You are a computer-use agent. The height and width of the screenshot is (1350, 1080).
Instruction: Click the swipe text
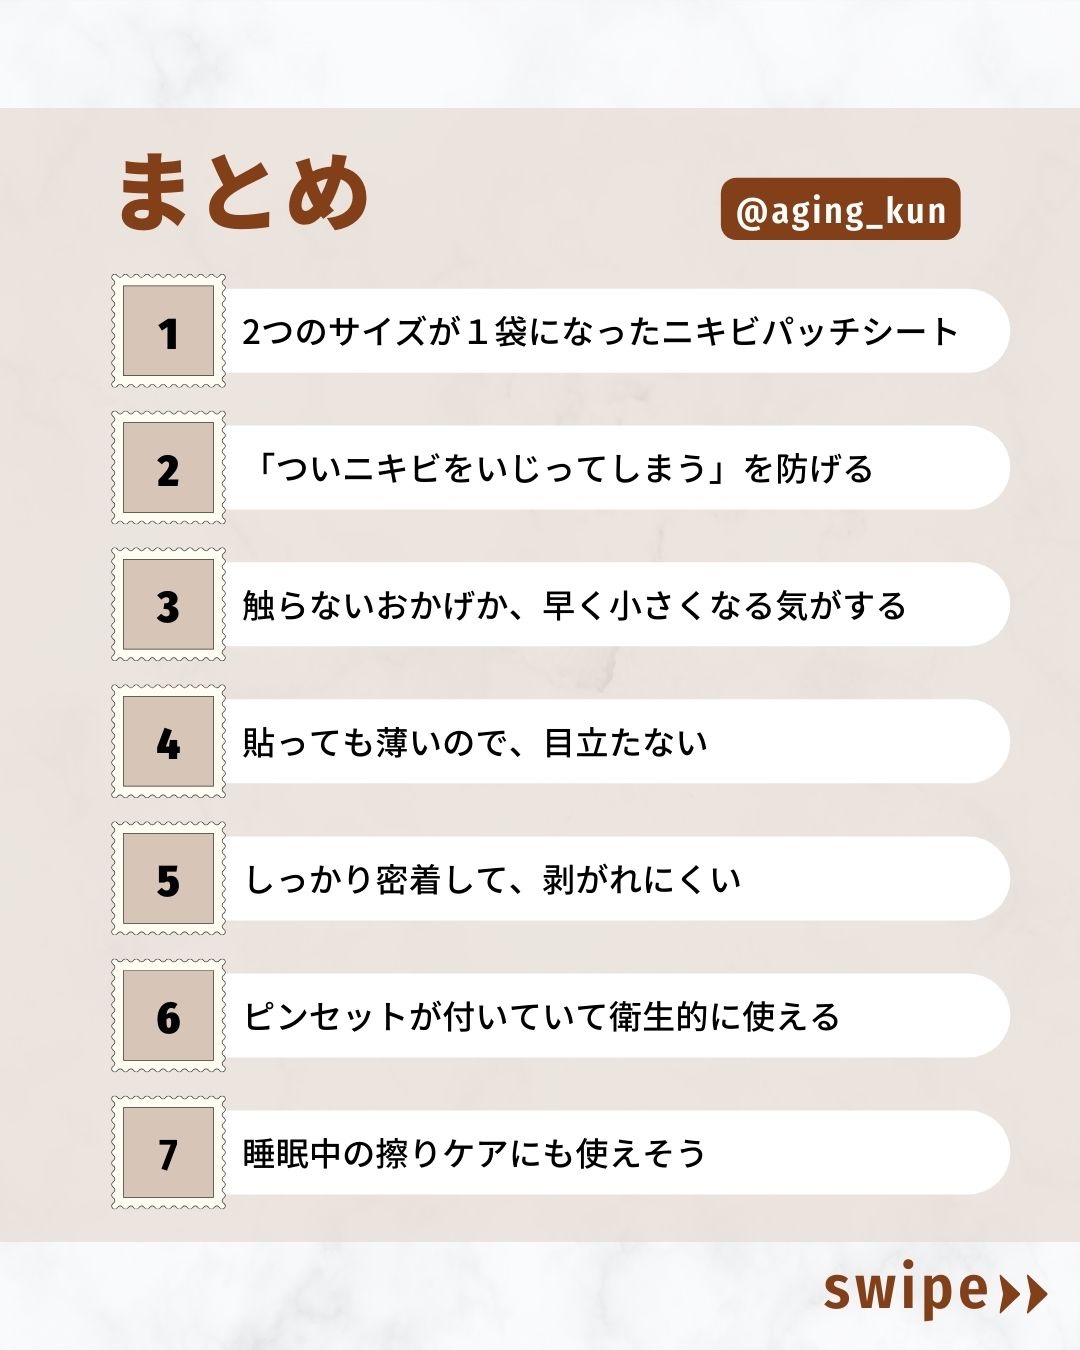pos(905,1291)
